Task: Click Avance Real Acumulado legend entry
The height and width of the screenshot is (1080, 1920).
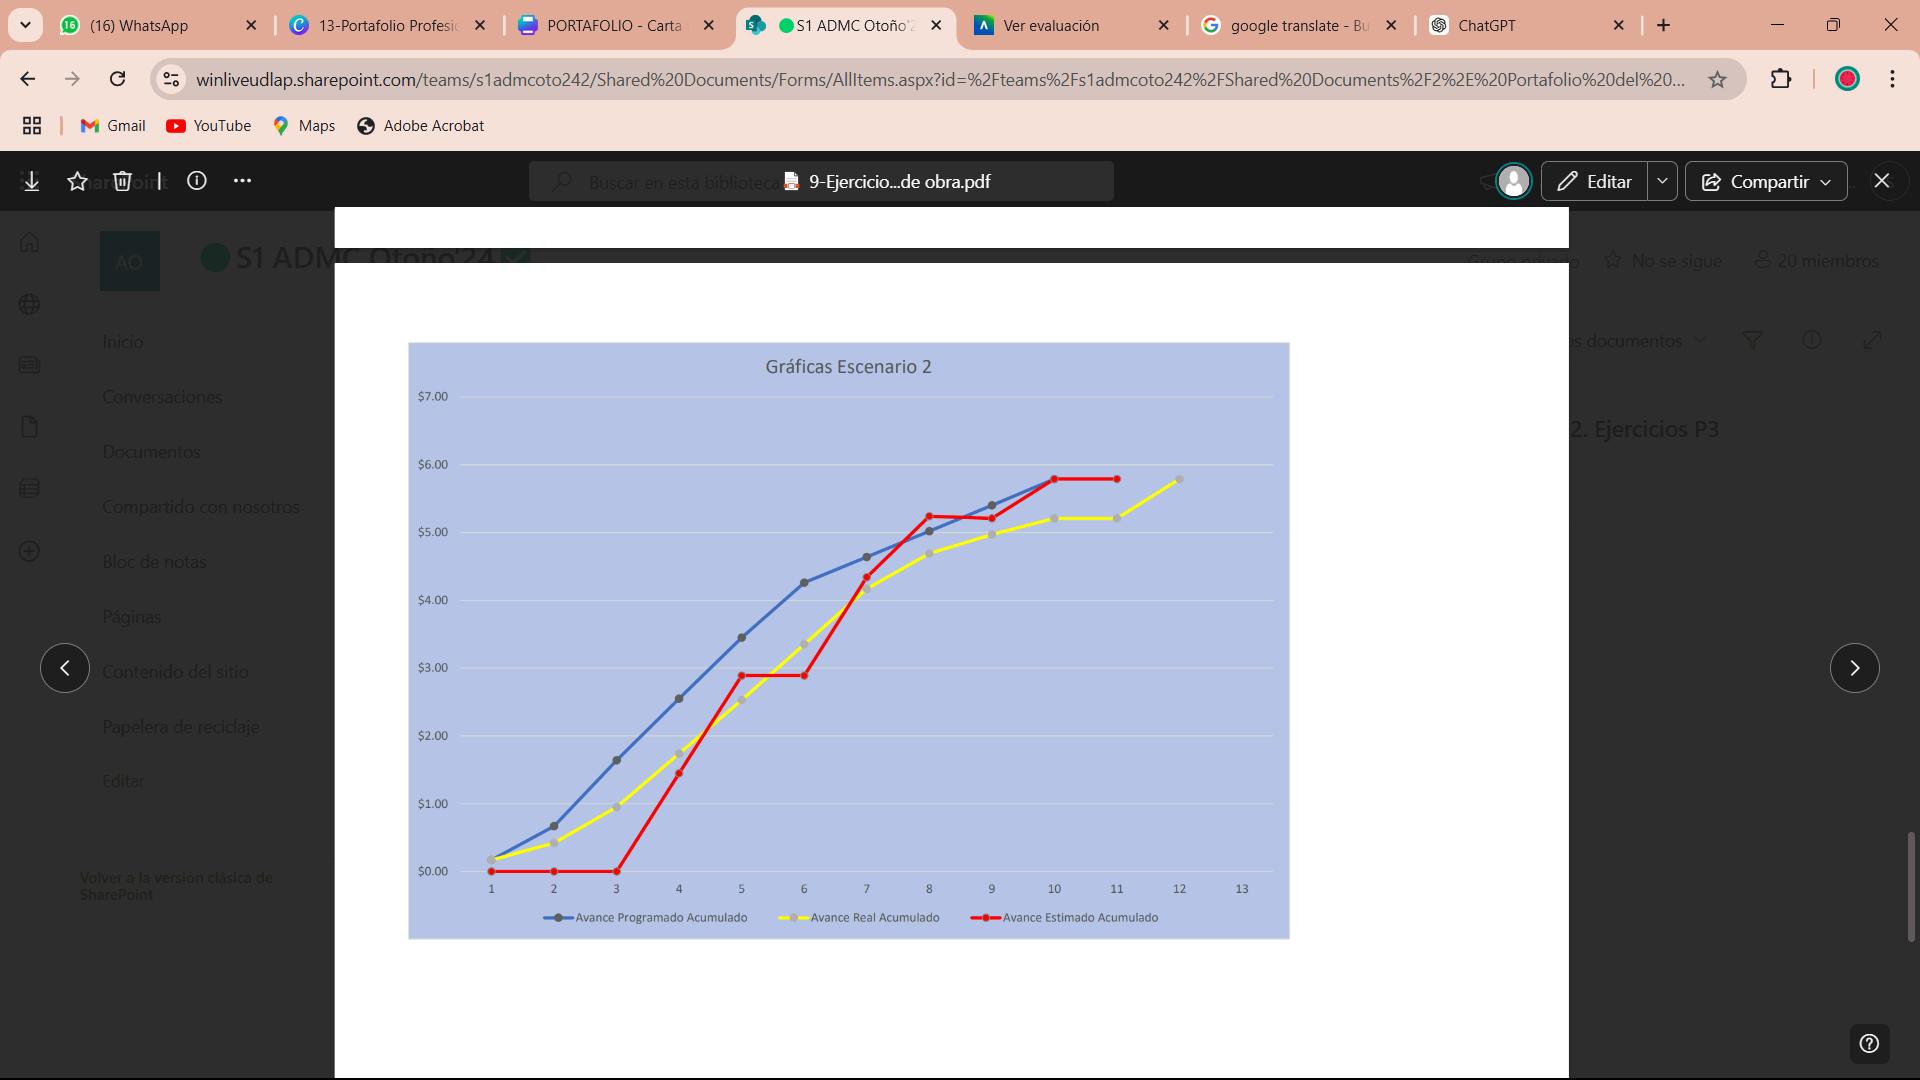Action: pyautogui.click(x=859, y=918)
